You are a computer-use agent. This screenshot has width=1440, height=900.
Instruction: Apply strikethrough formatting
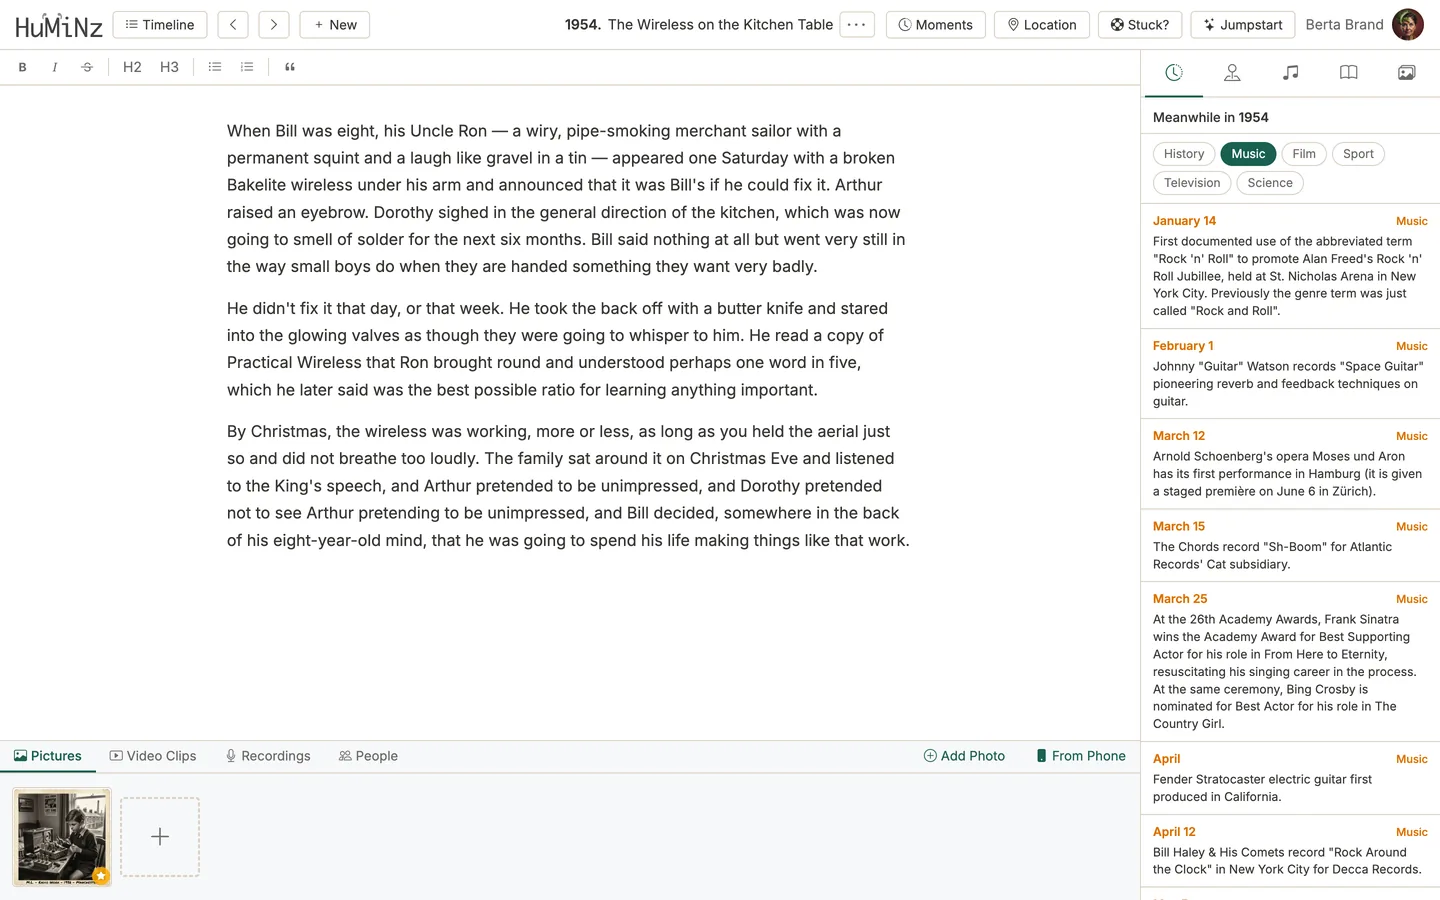87,67
